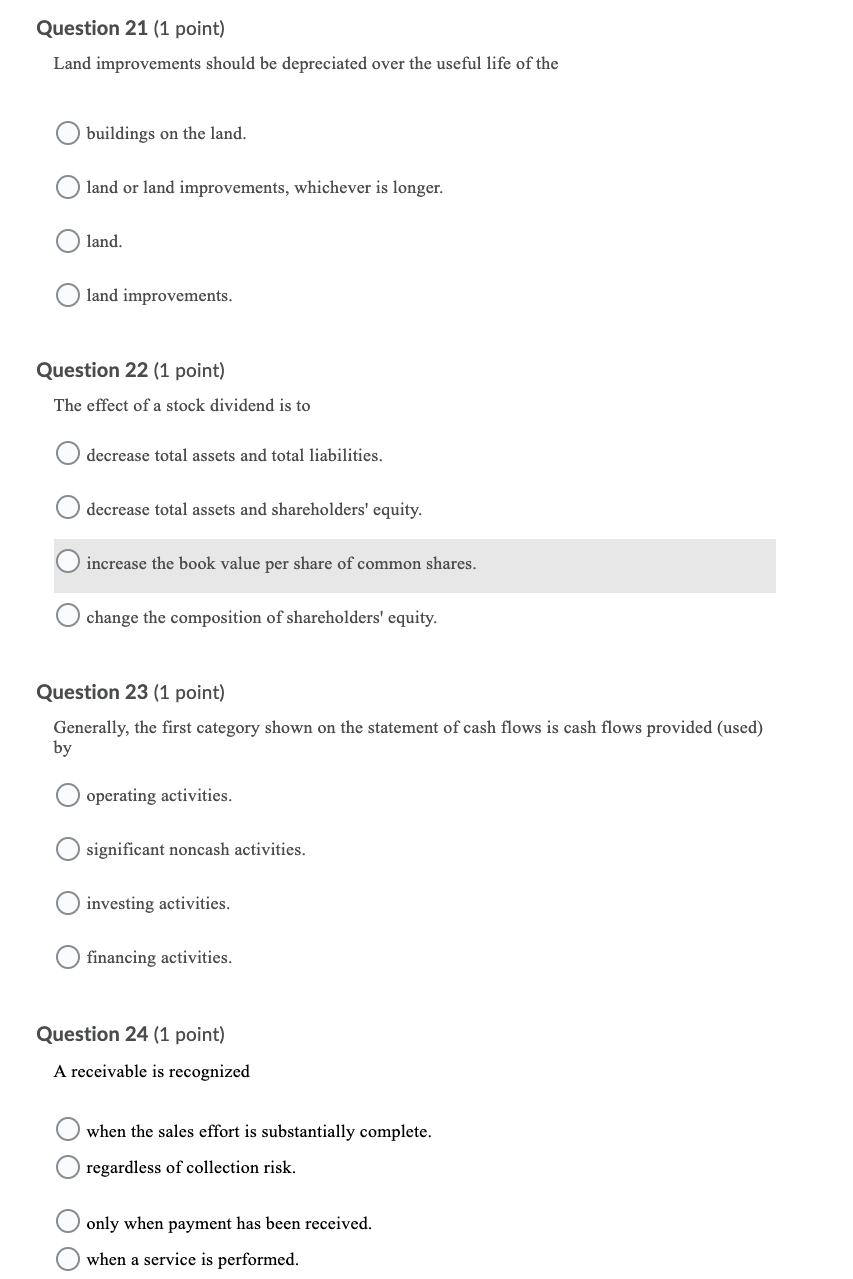Select 'operating activities.' for Question 23

pos(67,794)
